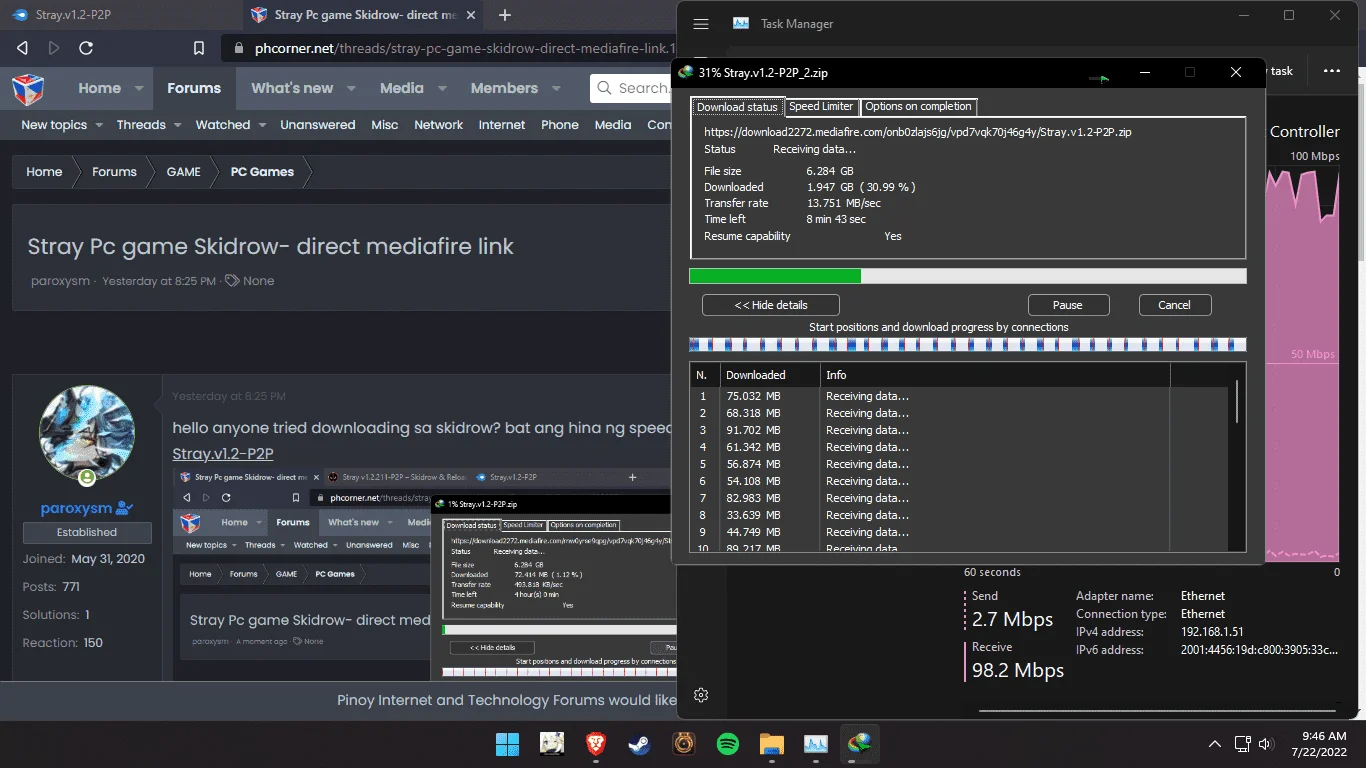Image resolution: width=1366 pixels, height=768 pixels.
Task: Pause the Stray.v1.2-P2P_2.zip download
Action: pos(1068,305)
